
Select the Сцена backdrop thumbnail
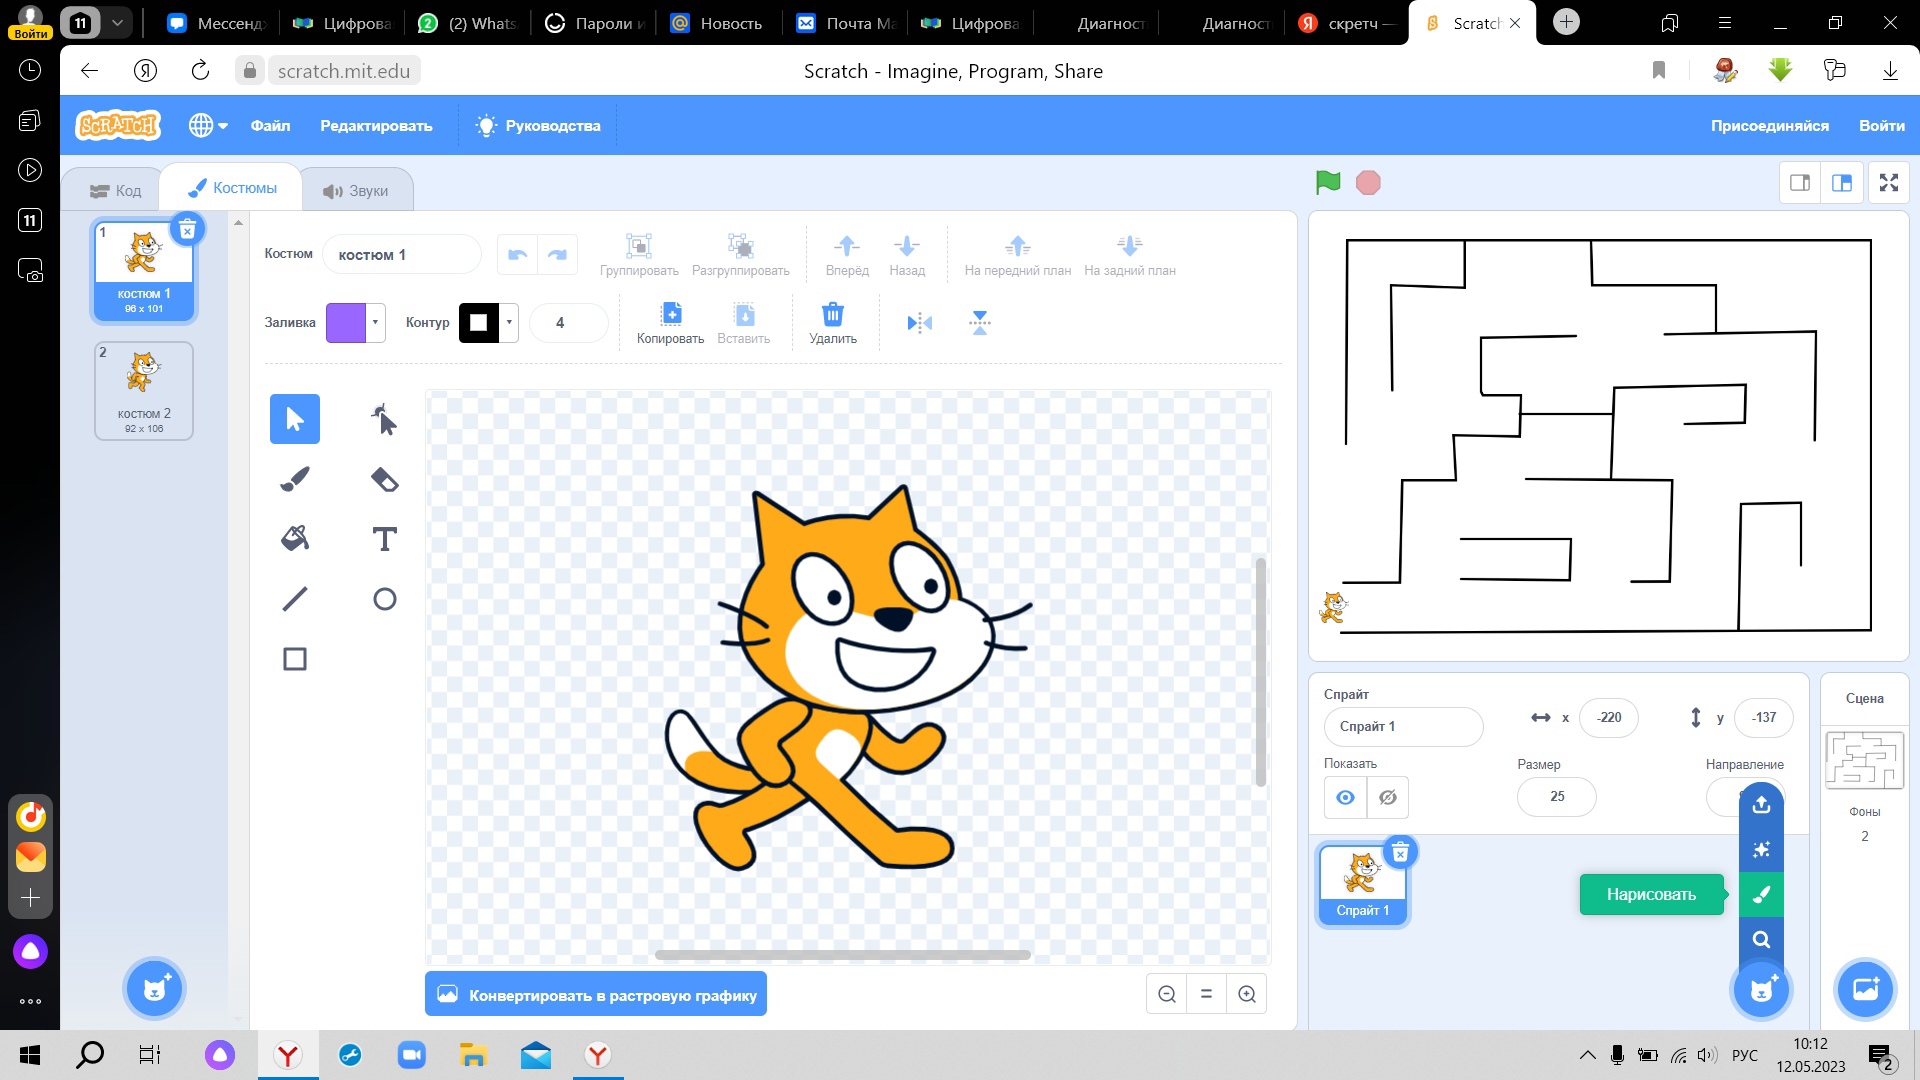coord(1864,760)
